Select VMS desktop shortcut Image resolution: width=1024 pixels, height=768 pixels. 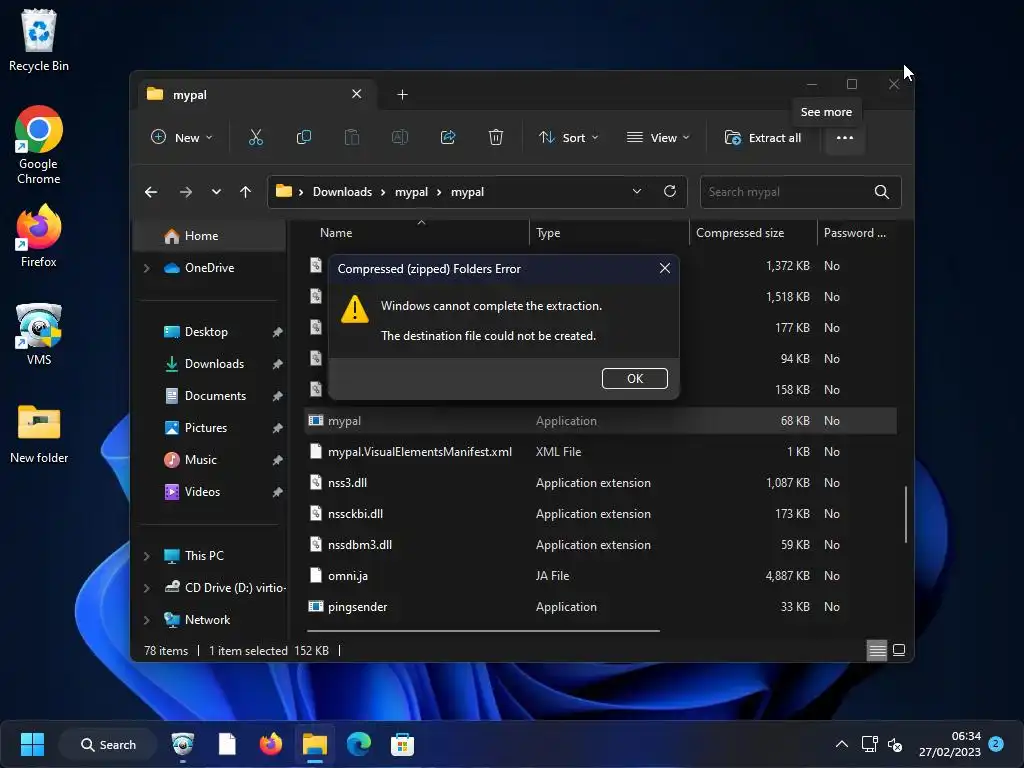click(x=39, y=334)
